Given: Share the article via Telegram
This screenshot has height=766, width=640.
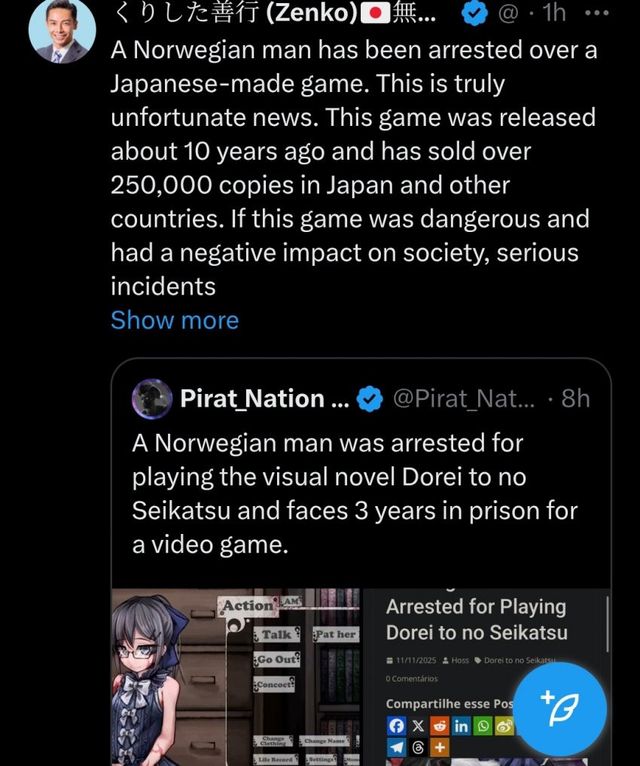Looking at the screenshot, I should click(x=397, y=748).
